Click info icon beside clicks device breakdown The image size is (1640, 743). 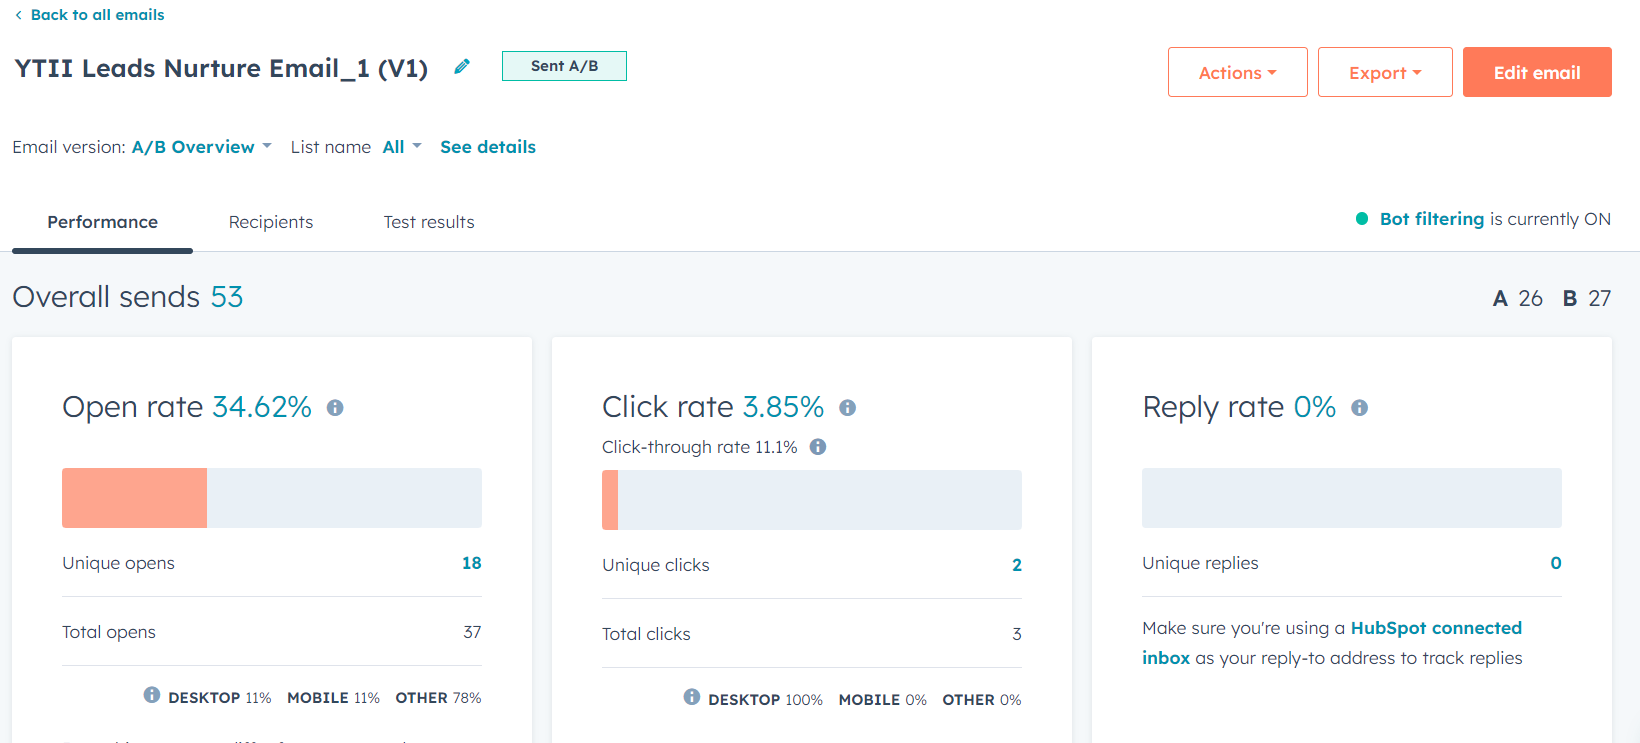click(x=692, y=697)
